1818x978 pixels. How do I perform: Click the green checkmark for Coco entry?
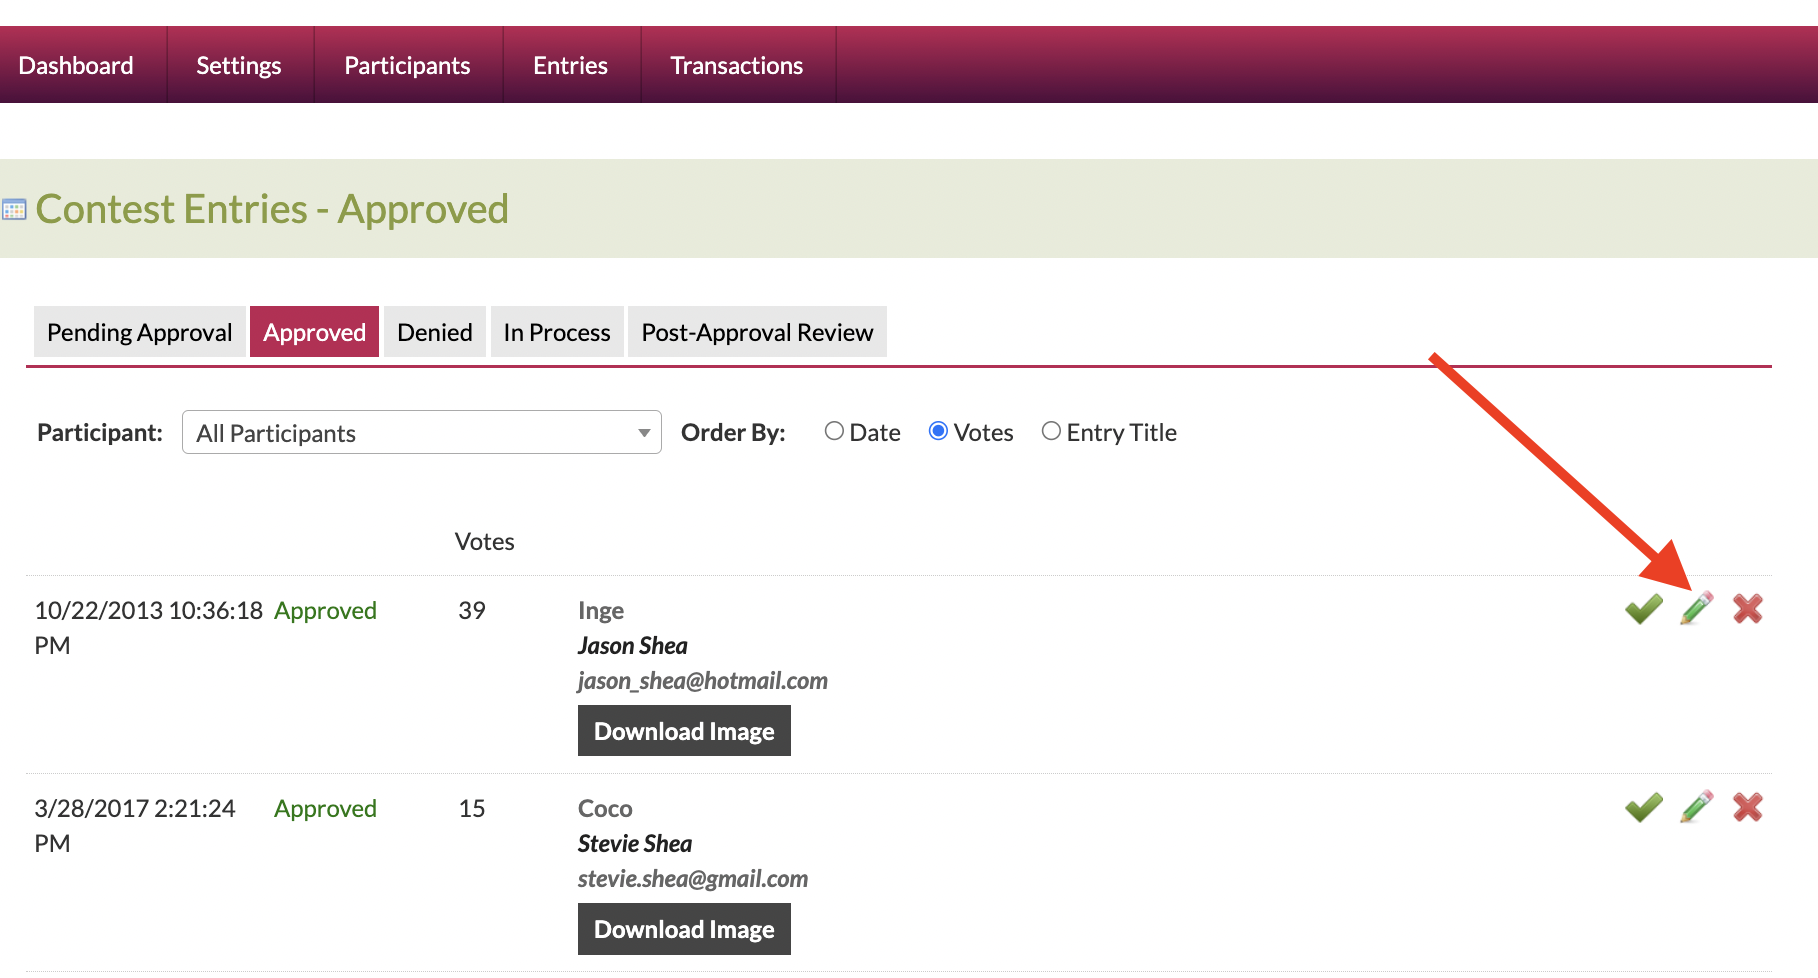(1643, 807)
